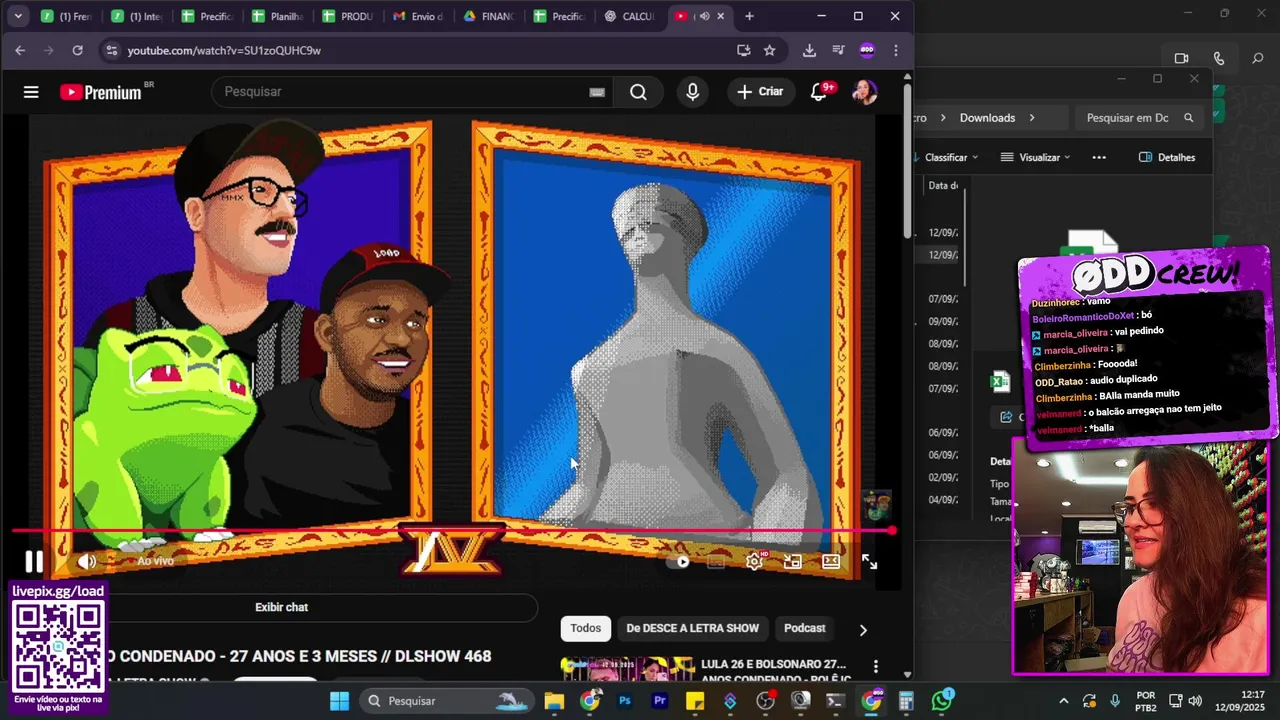
Task: Reload the current page
Action: click(77, 50)
